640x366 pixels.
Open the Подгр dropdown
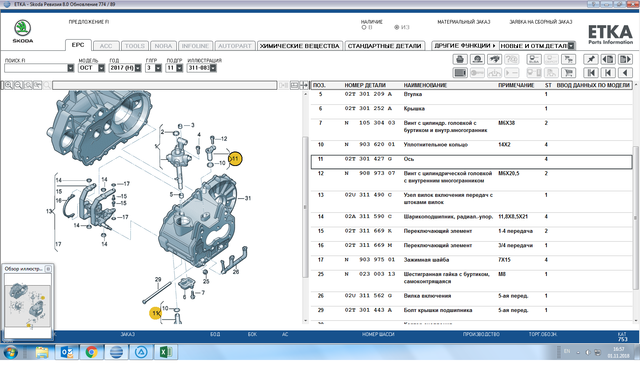(x=179, y=68)
